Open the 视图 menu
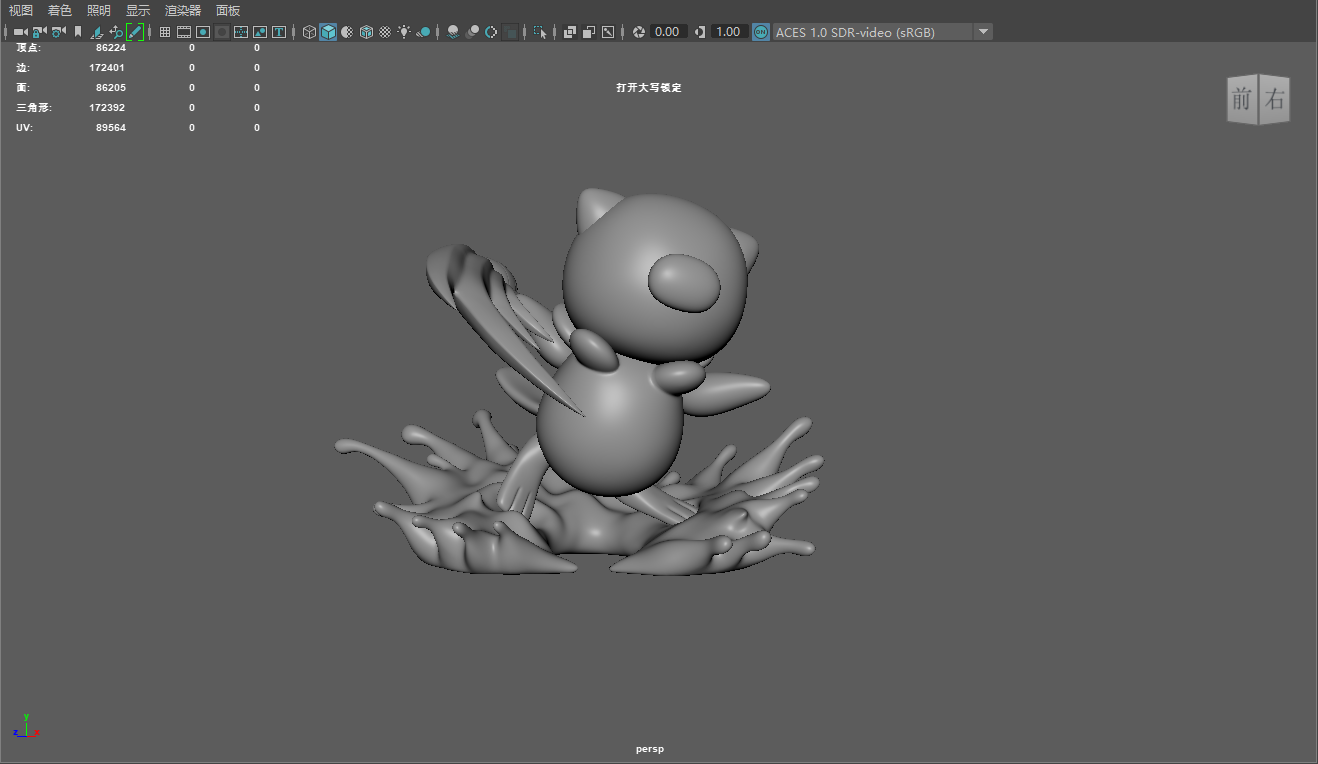The image size is (1318, 764). [x=21, y=10]
